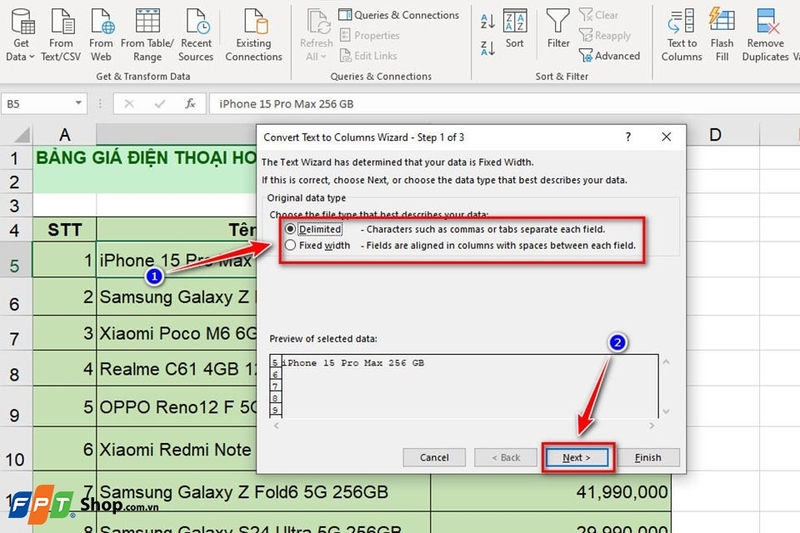Viewport: 800px width, 533px height.
Task: Click the preview data text
Action: coord(354,363)
